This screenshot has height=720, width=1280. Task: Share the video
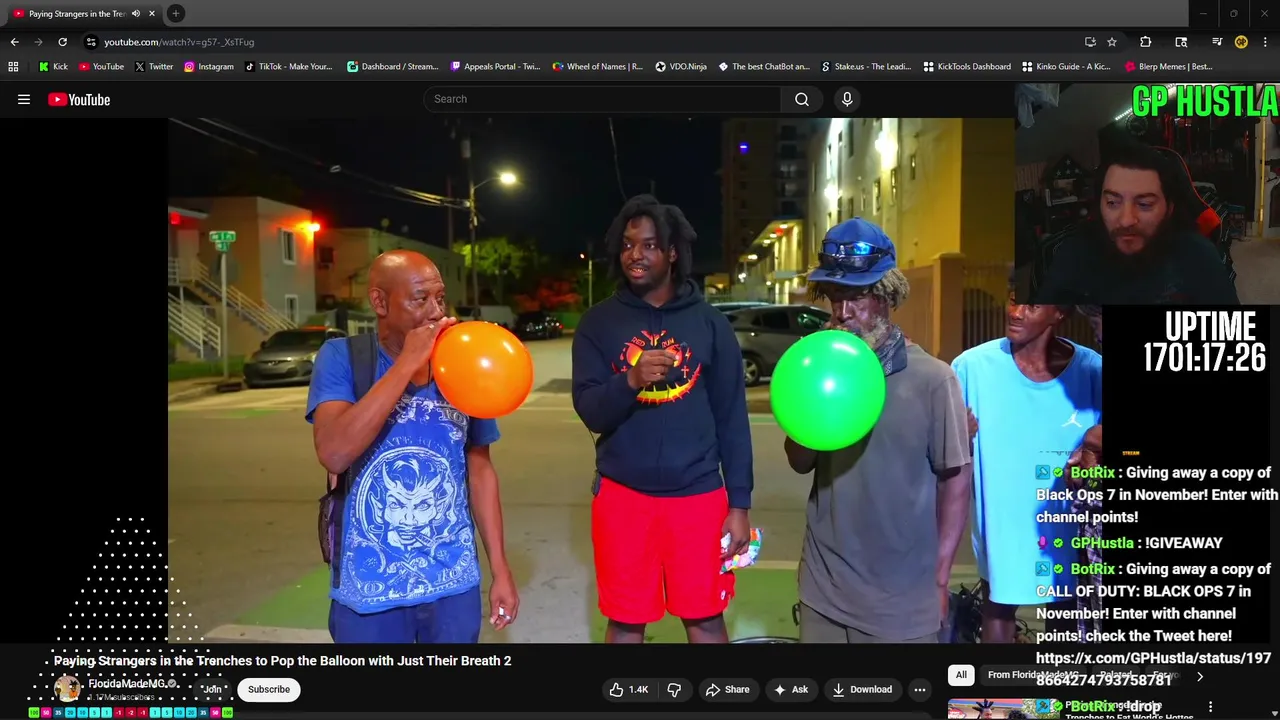tap(727, 689)
